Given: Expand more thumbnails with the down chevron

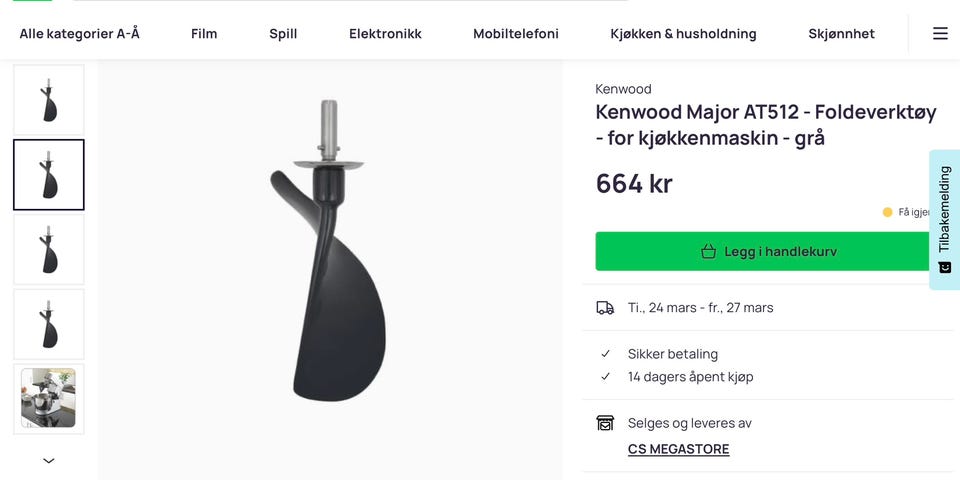Looking at the screenshot, I should (48, 460).
